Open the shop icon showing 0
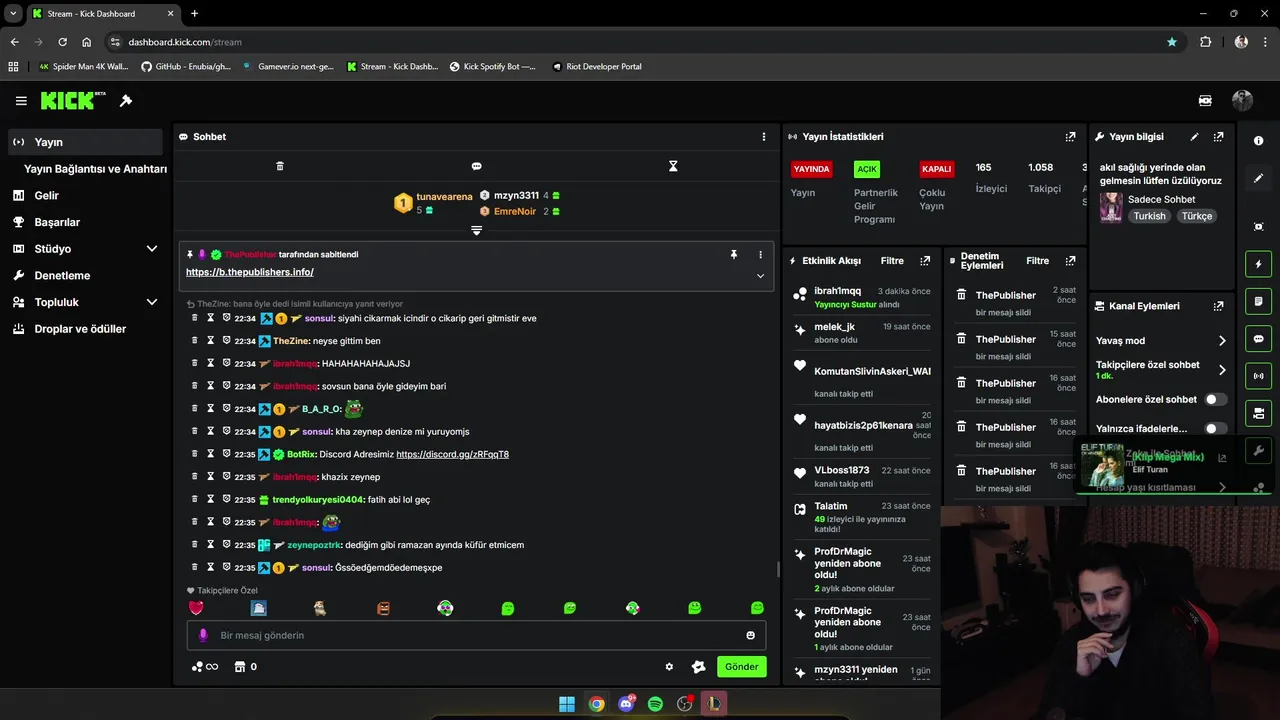 245,667
